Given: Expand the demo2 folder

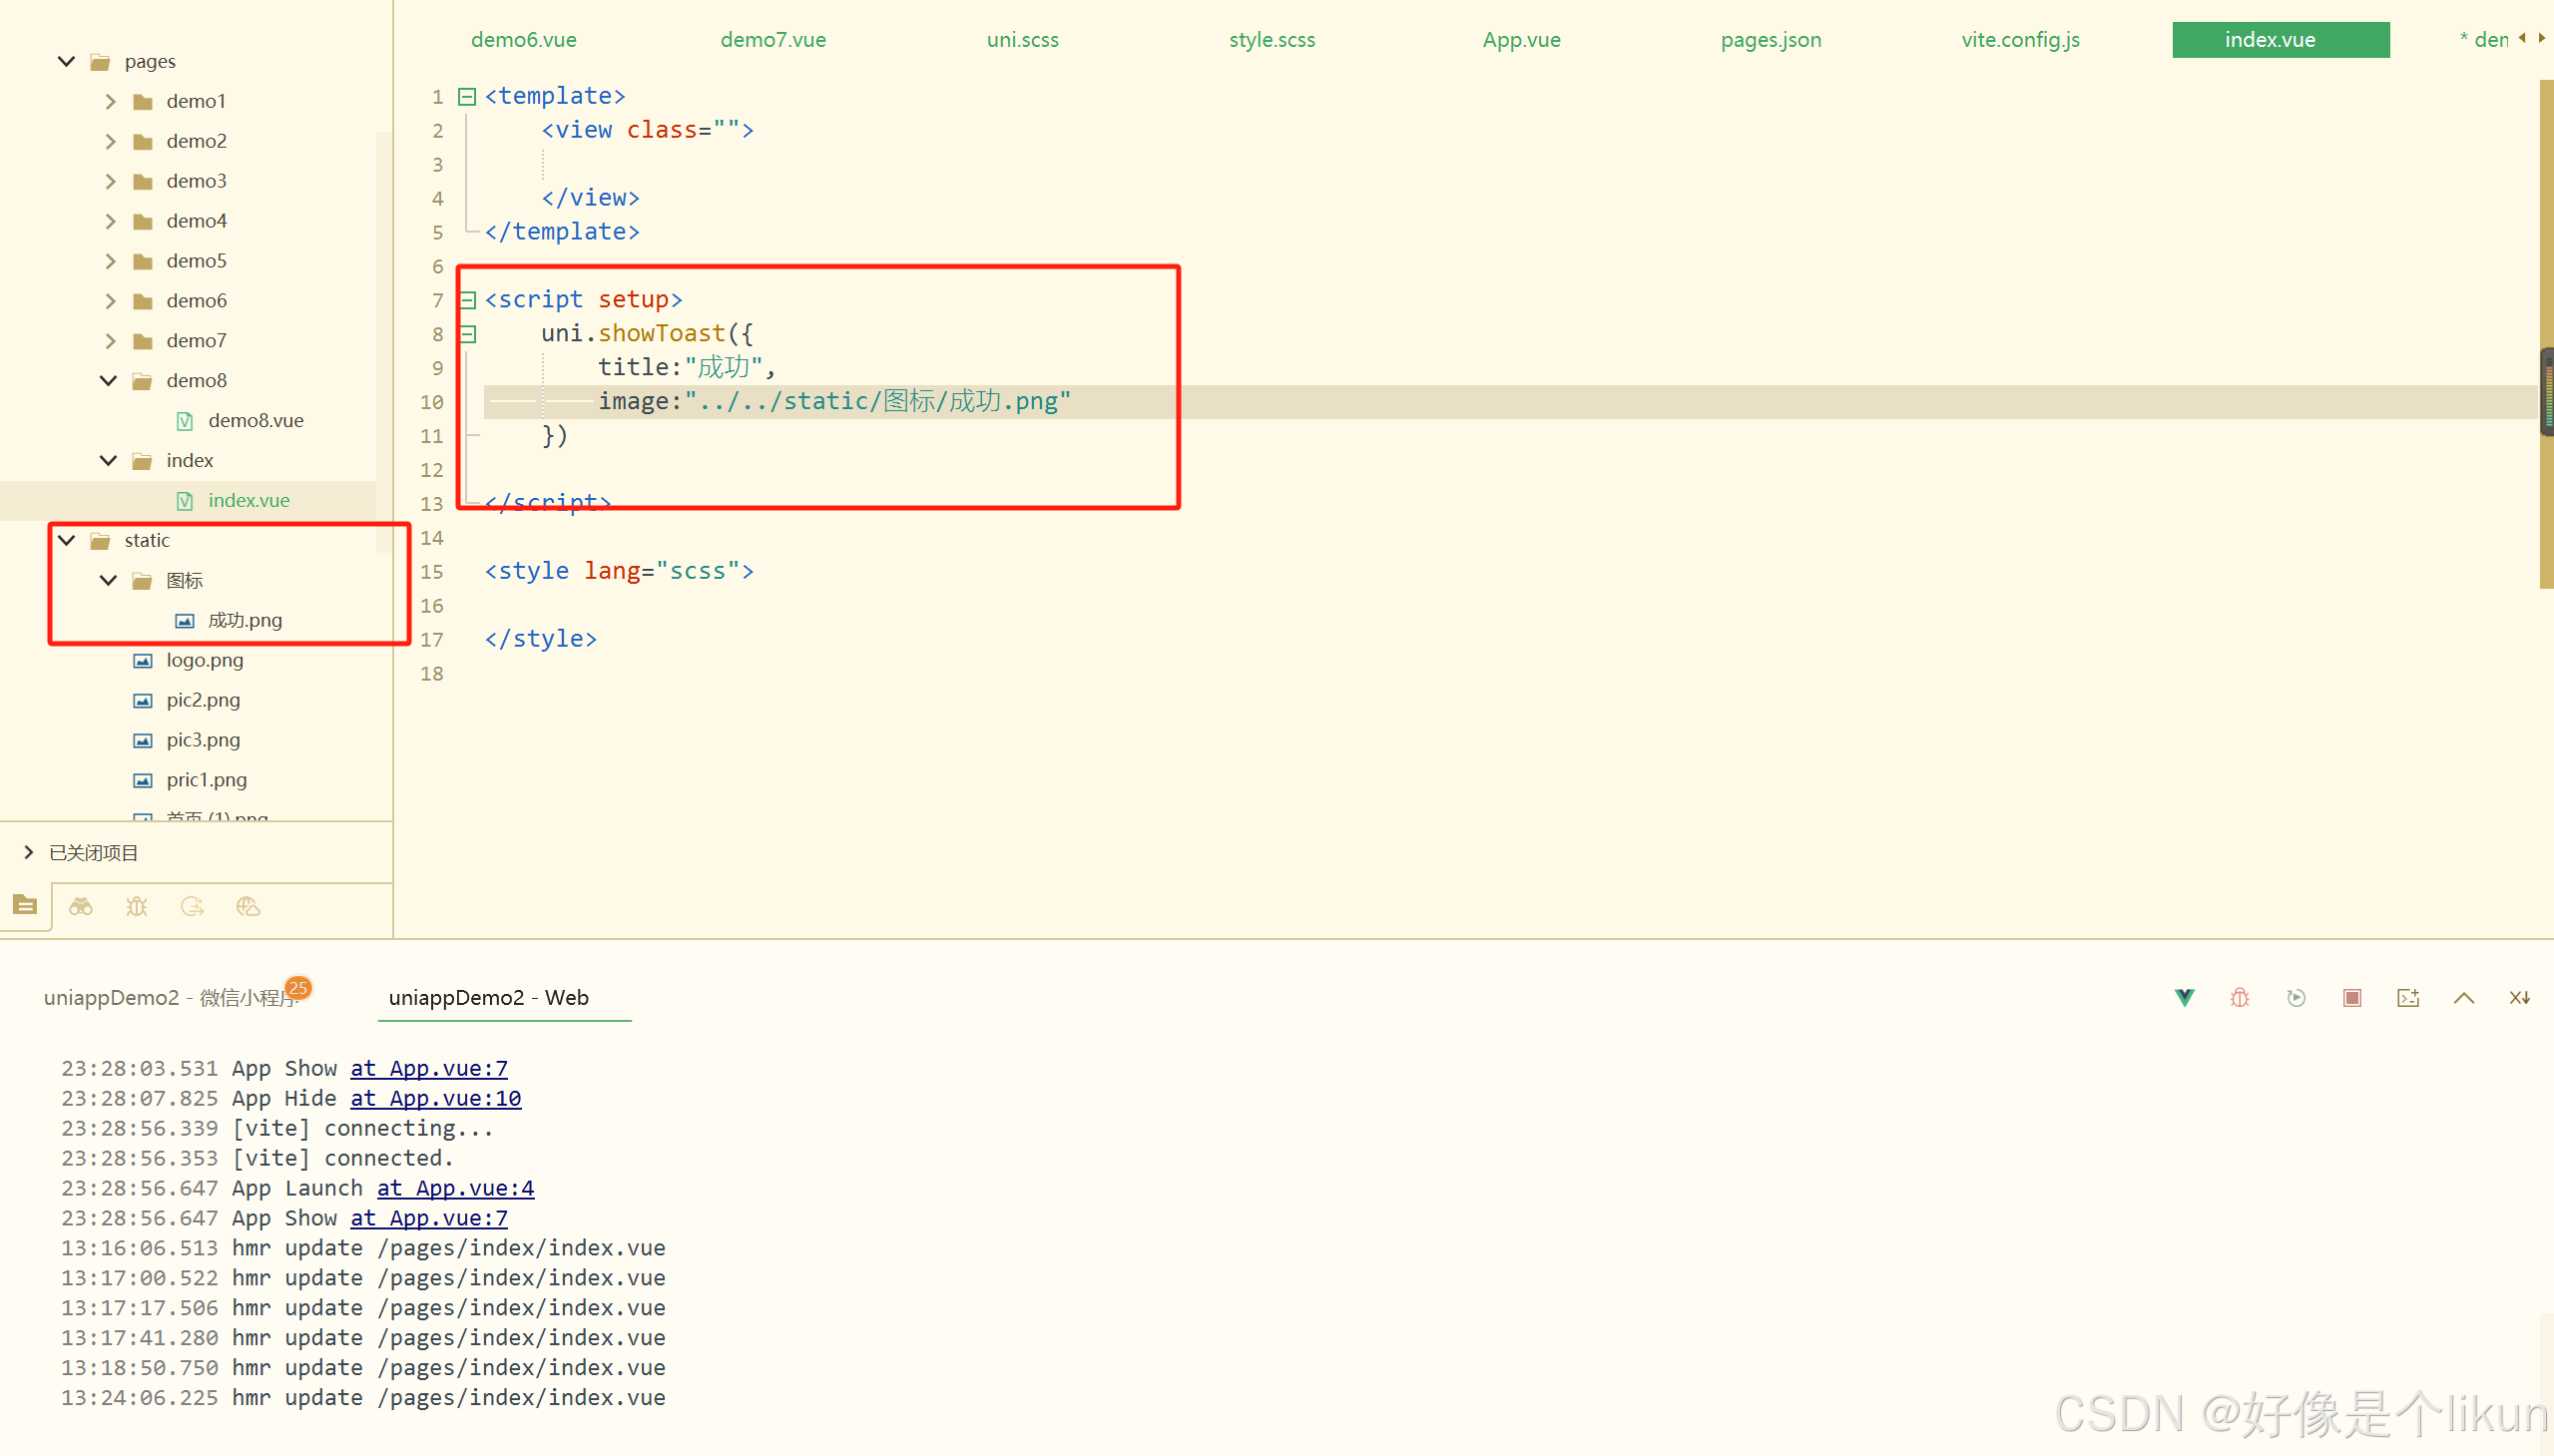Looking at the screenshot, I should point(110,141).
